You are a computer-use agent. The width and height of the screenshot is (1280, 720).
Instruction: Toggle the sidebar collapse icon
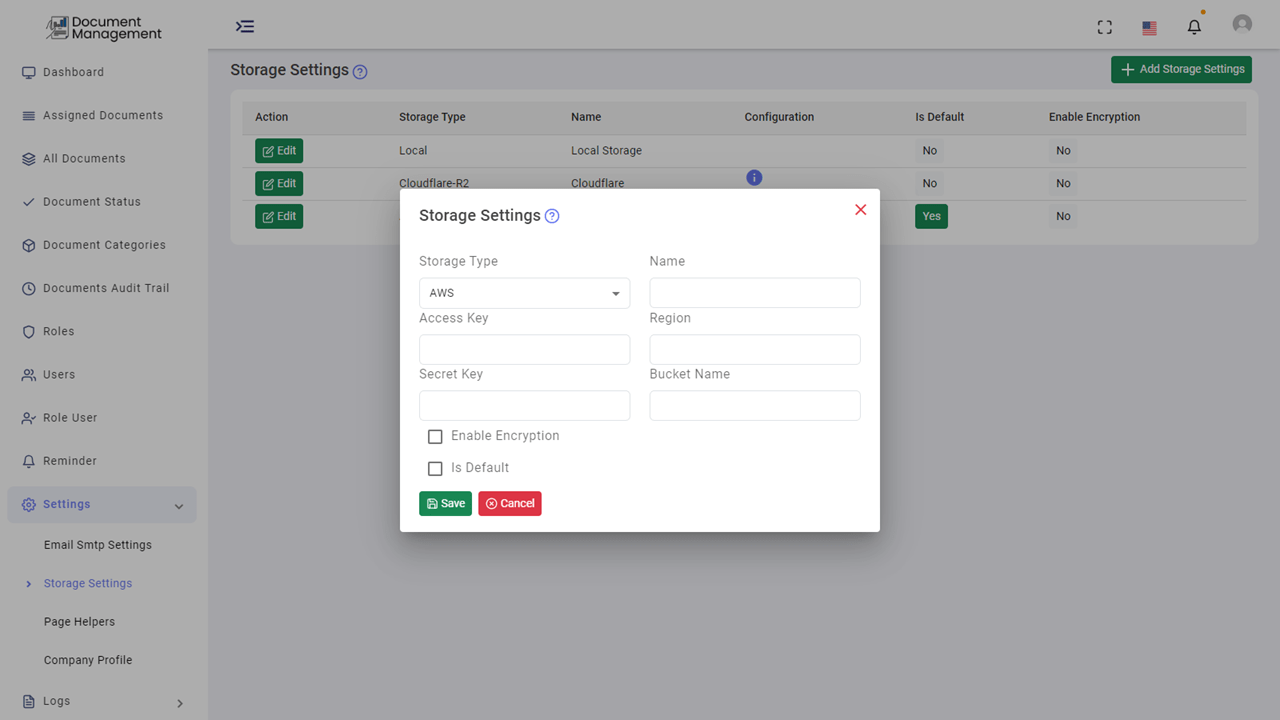[x=245, y=26]
